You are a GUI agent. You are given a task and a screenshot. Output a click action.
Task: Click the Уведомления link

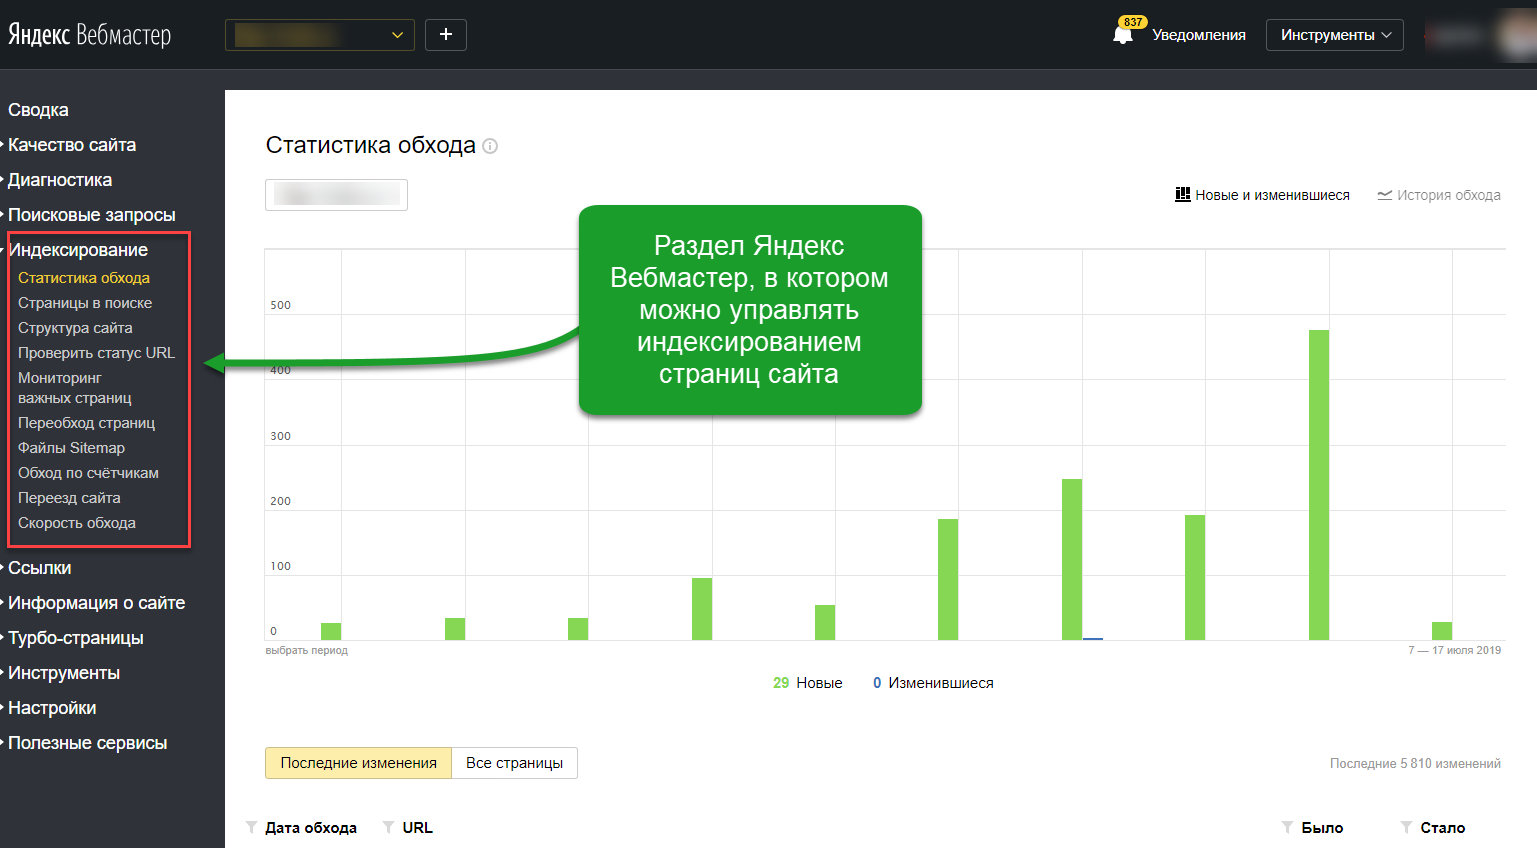(x=1199, y=35)
